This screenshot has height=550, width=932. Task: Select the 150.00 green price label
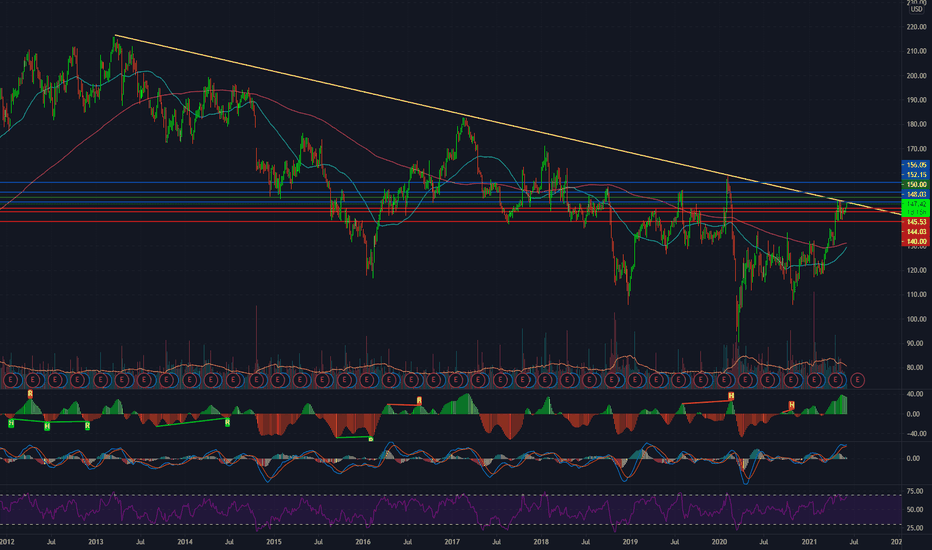pyautogui.click(x=915, y=184)
